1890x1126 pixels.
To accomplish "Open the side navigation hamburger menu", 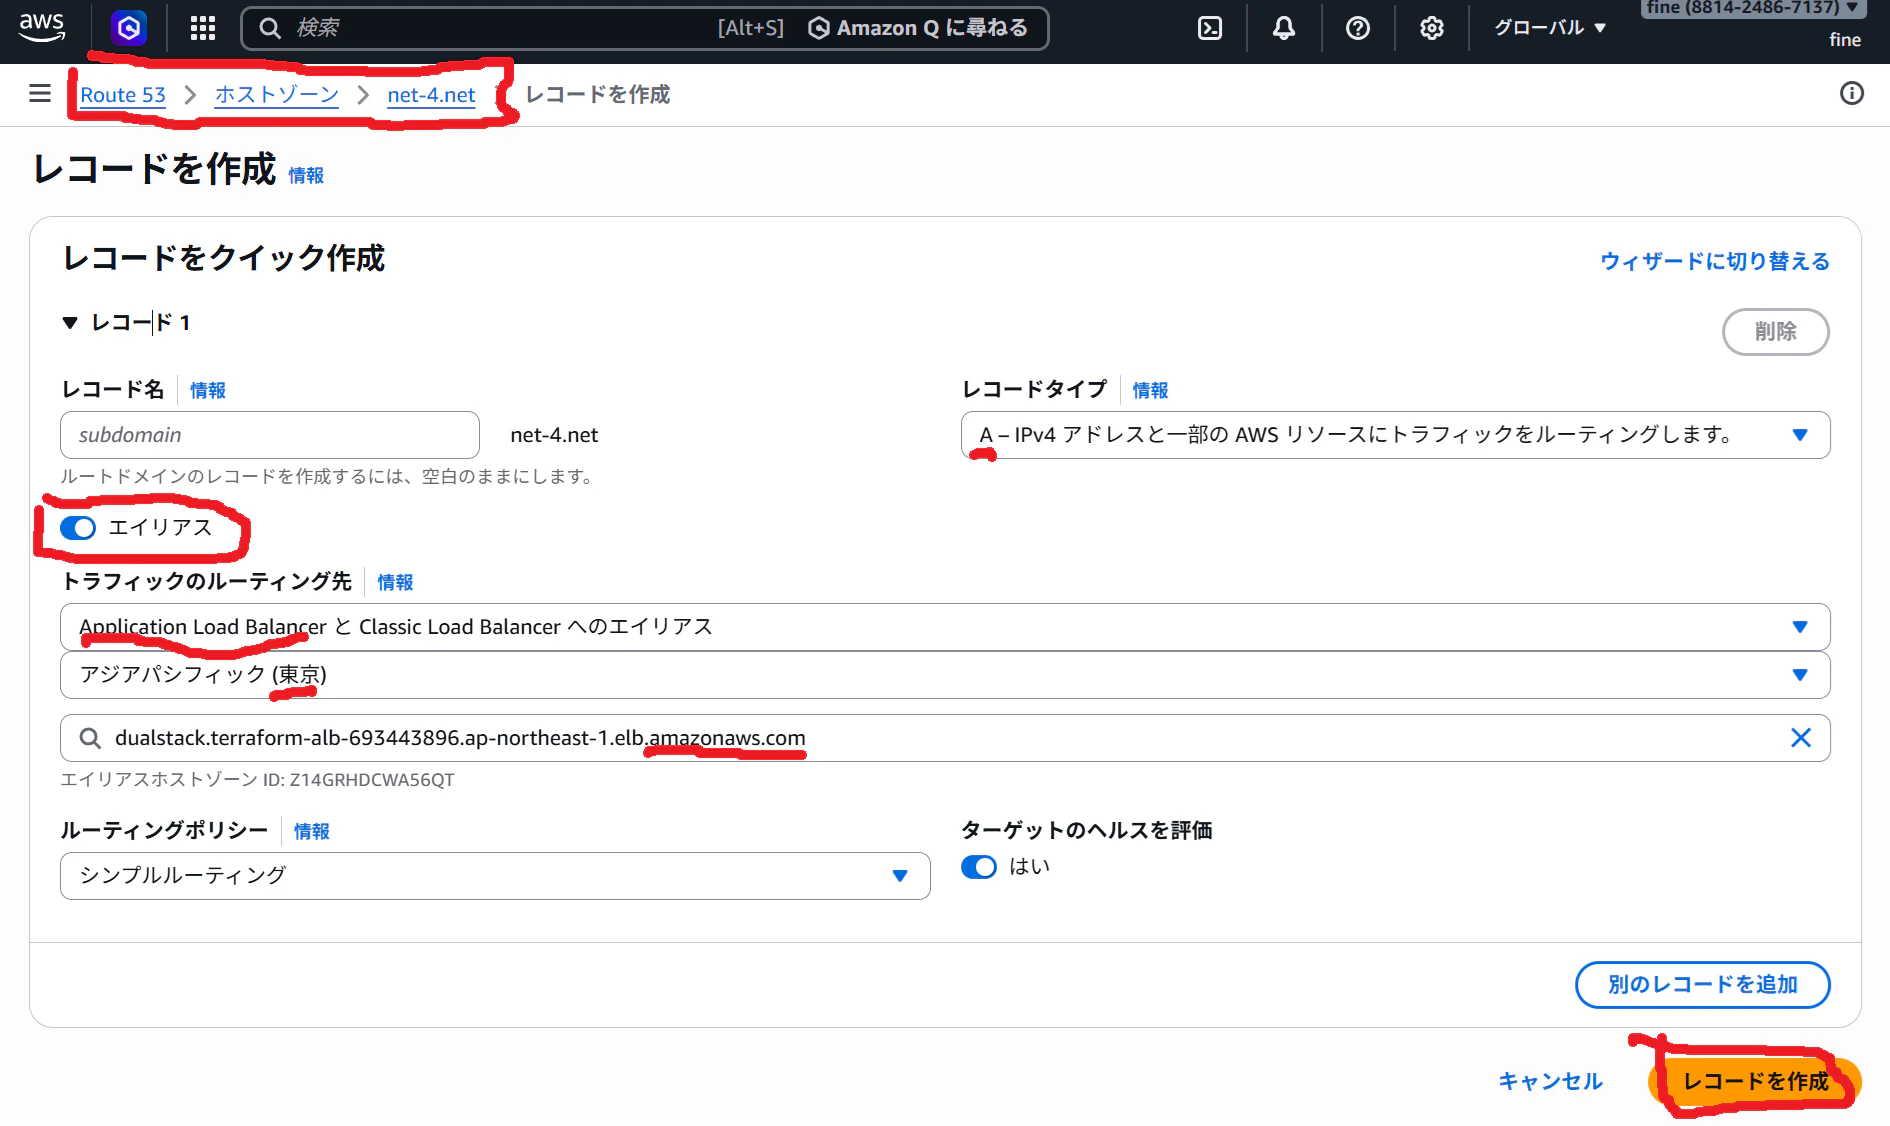I will [x=40, y=94].
